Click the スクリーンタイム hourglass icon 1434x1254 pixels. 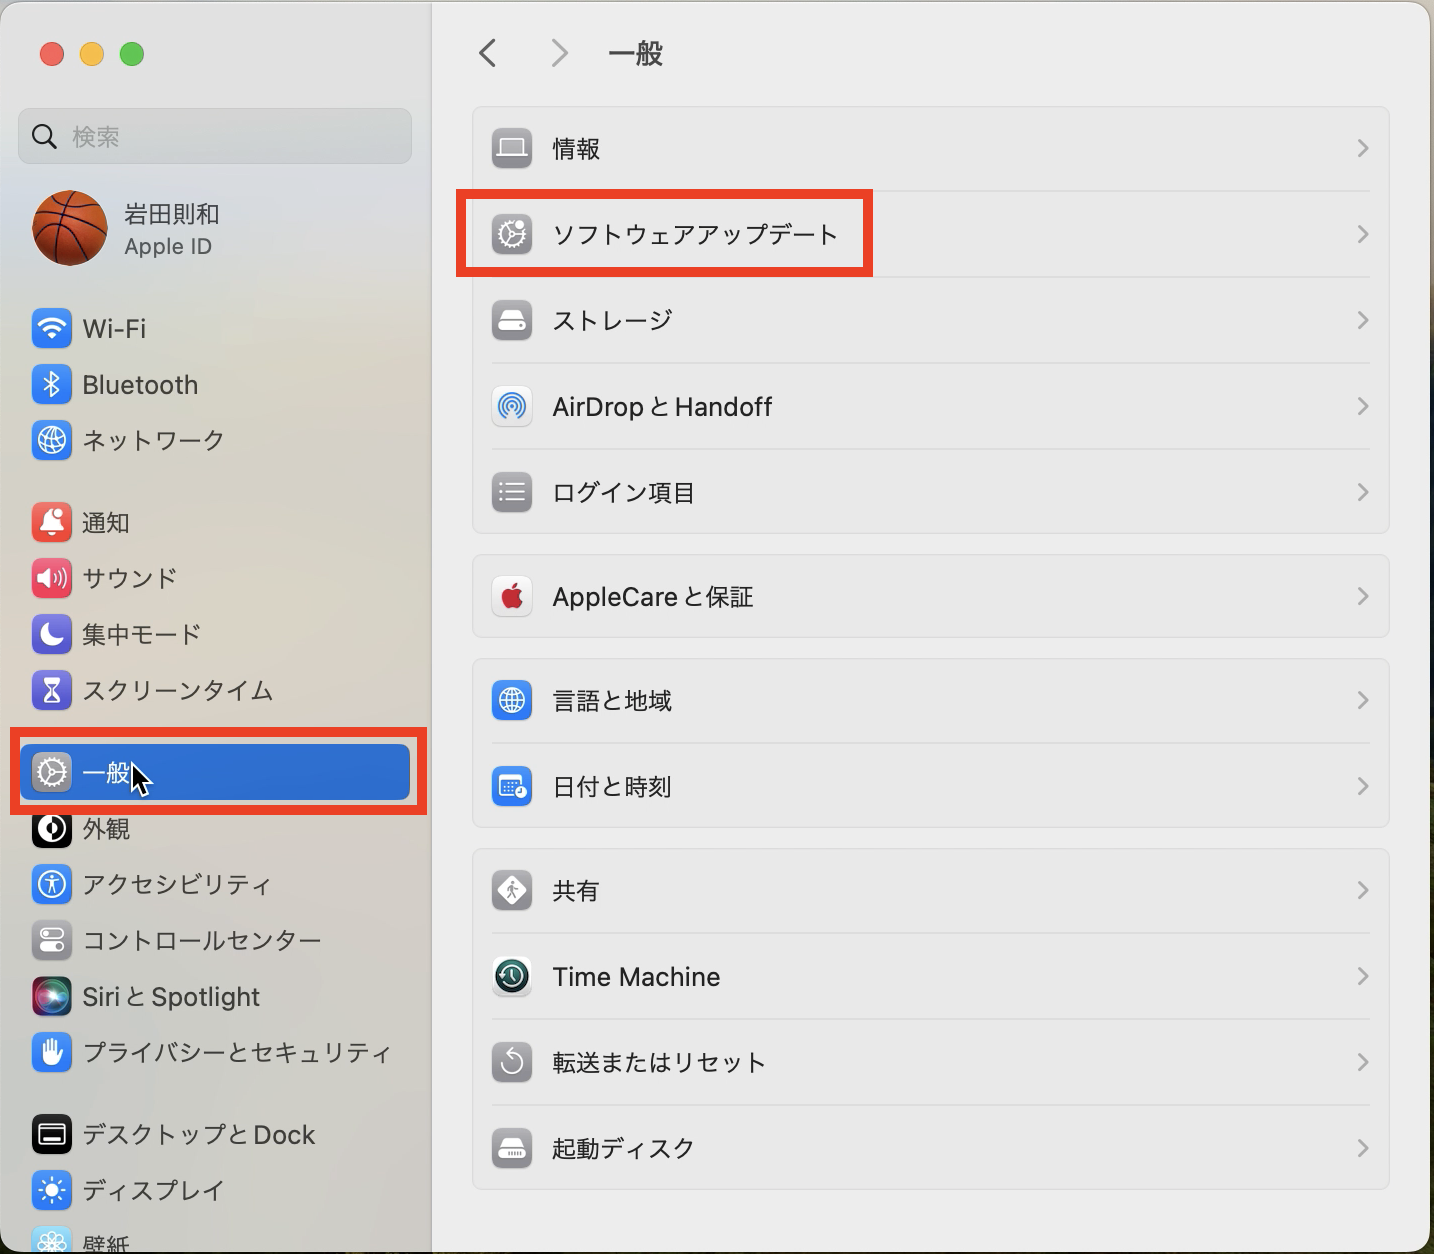point(52,690)
